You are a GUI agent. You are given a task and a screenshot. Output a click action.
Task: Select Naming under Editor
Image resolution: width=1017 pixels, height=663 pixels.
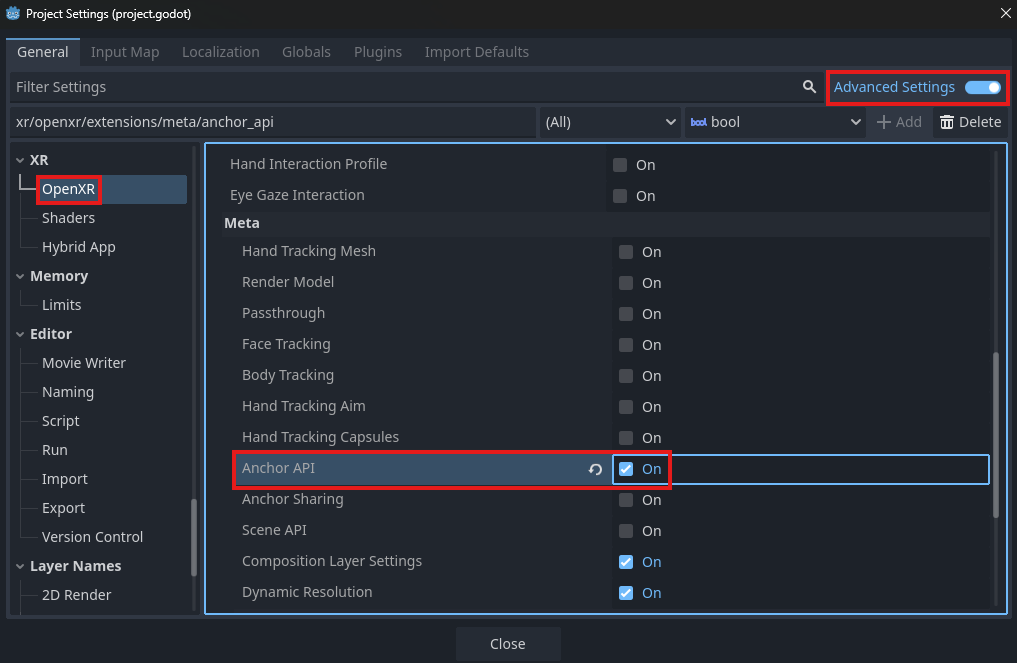(68, 392)
